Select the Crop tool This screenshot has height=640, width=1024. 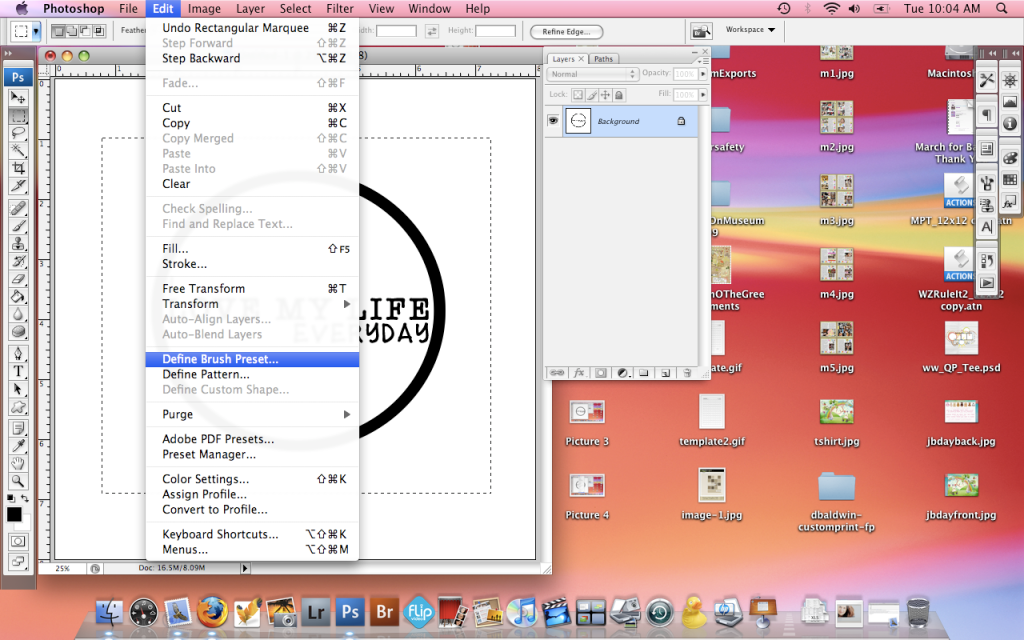pyautogui.click(x=18, y=168)
